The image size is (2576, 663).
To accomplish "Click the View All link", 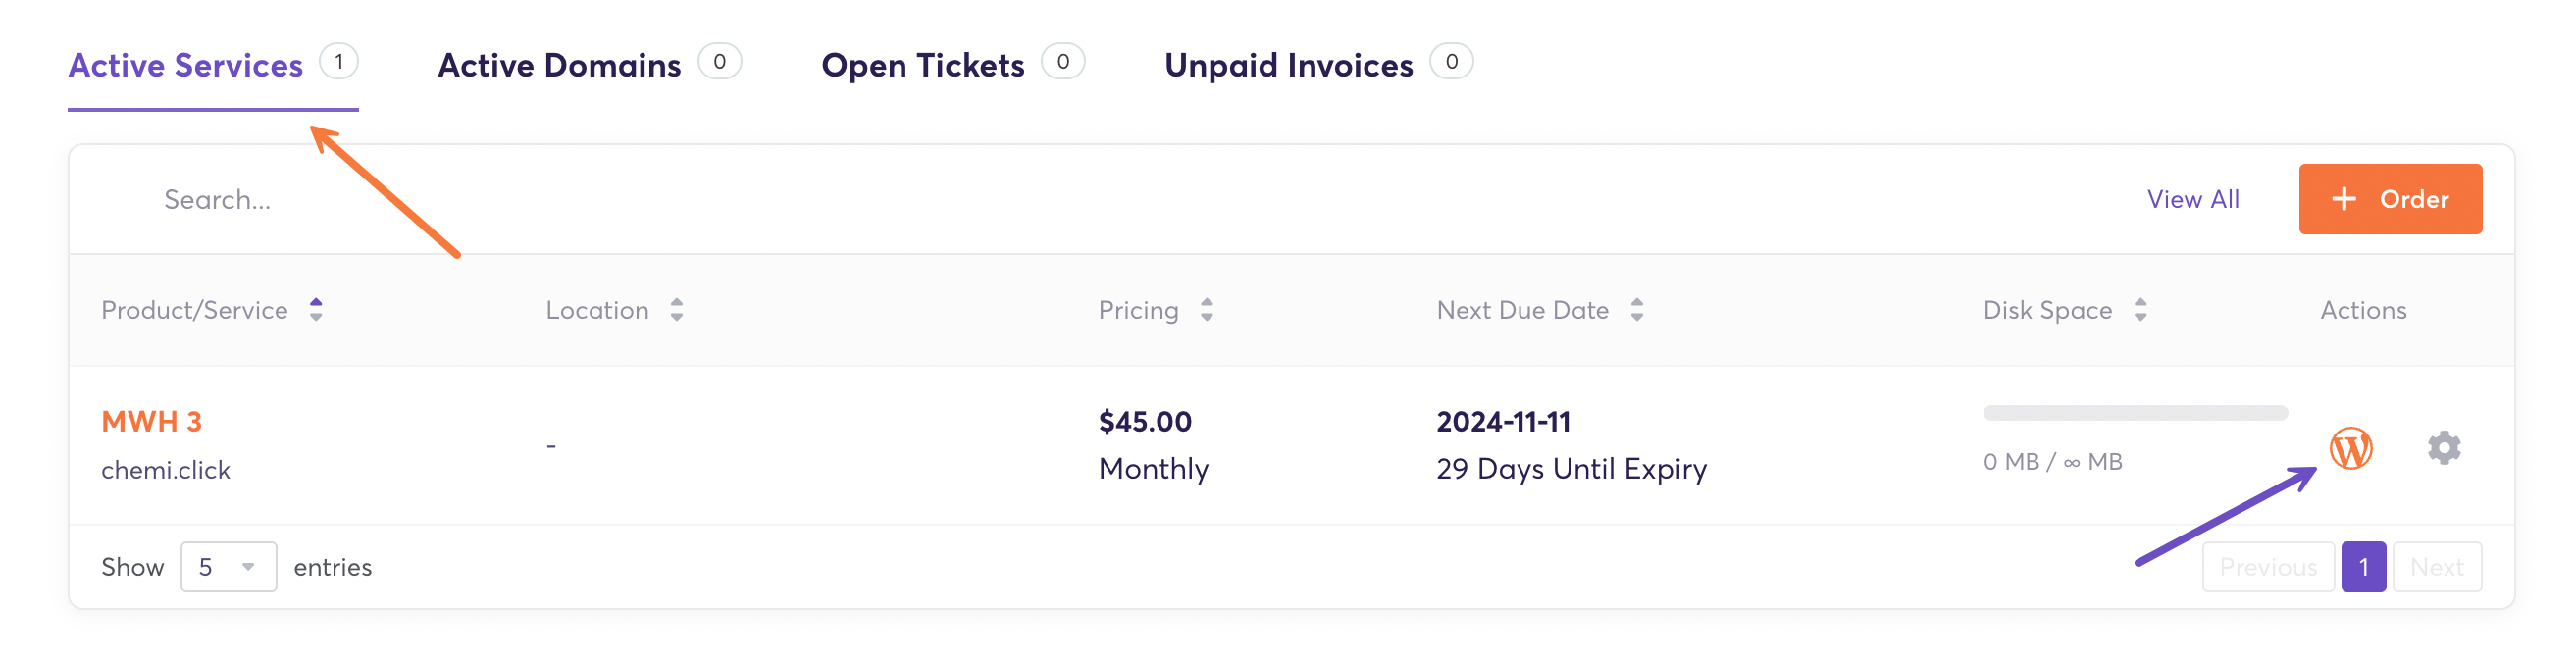I will point(2193,199).
